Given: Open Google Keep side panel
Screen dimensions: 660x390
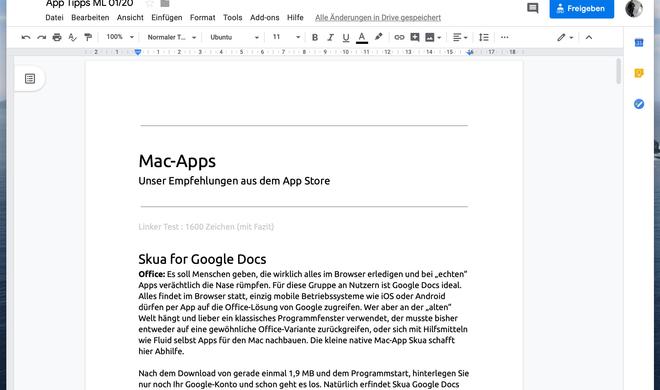Looking at the screenshot, I should [639, 73].
